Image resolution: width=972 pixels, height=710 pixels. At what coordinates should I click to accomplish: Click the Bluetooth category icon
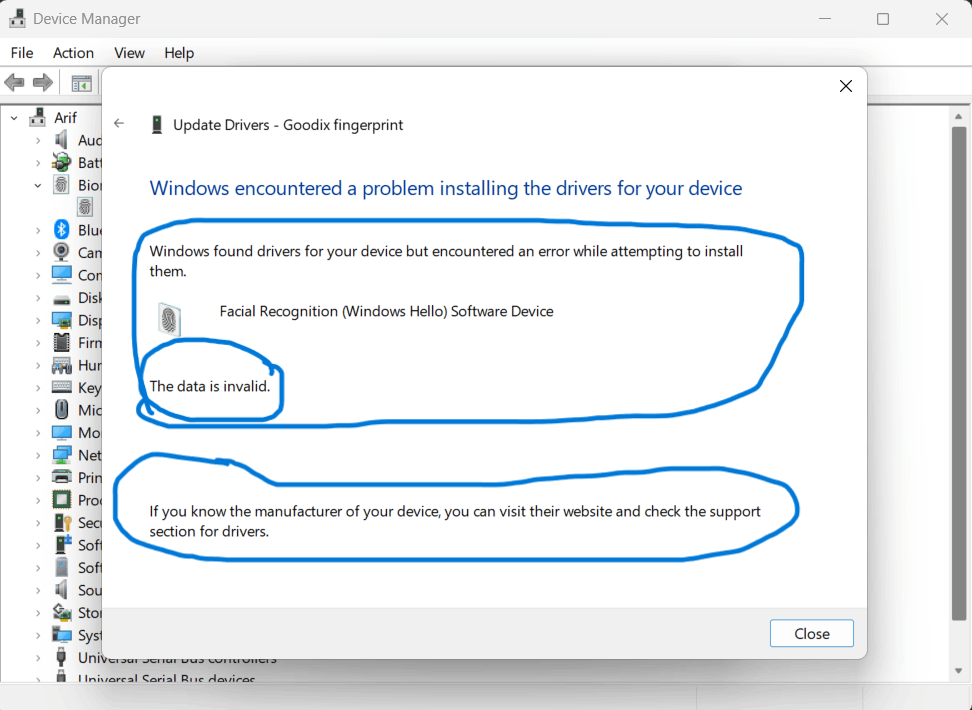click(x=61, y=229)
